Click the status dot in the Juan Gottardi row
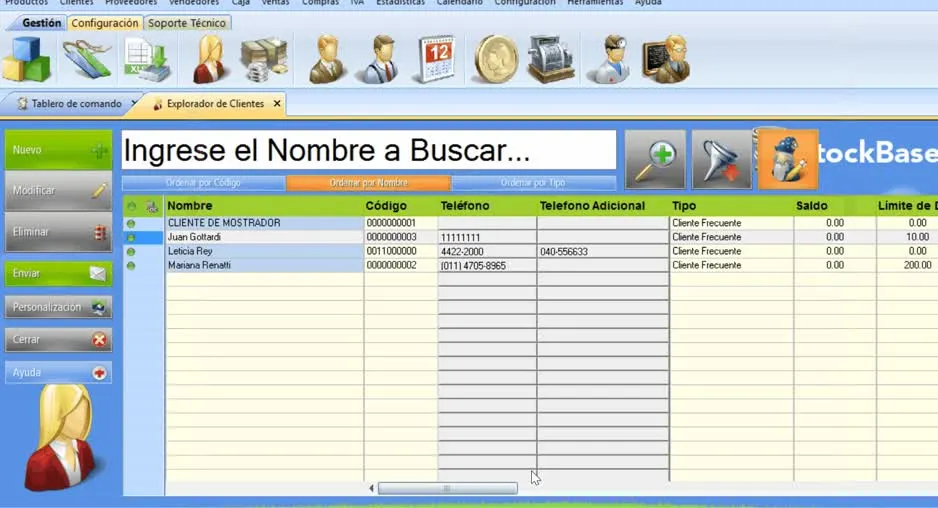Screen dimensions: 938x508 pyautogui.click(x=131, y=238)
